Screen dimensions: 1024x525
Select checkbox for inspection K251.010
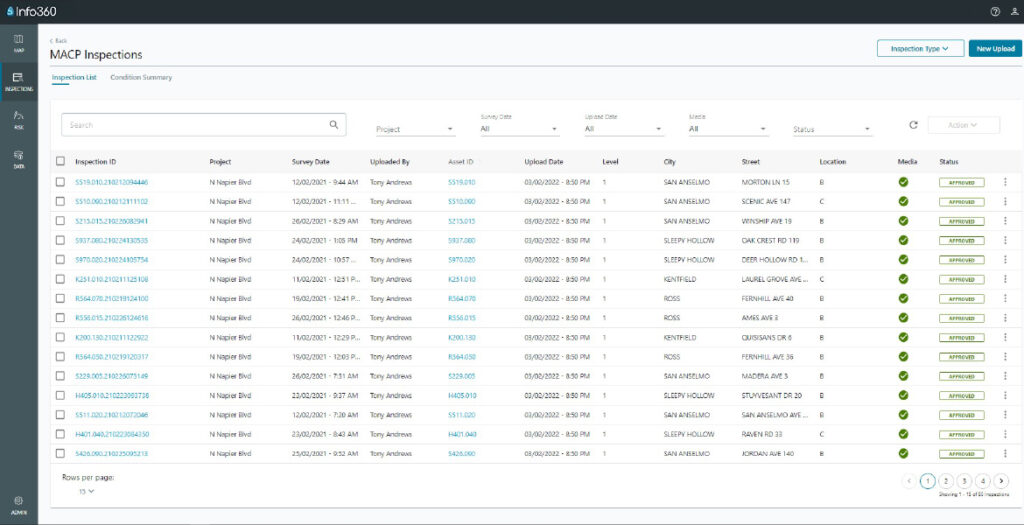60,279
